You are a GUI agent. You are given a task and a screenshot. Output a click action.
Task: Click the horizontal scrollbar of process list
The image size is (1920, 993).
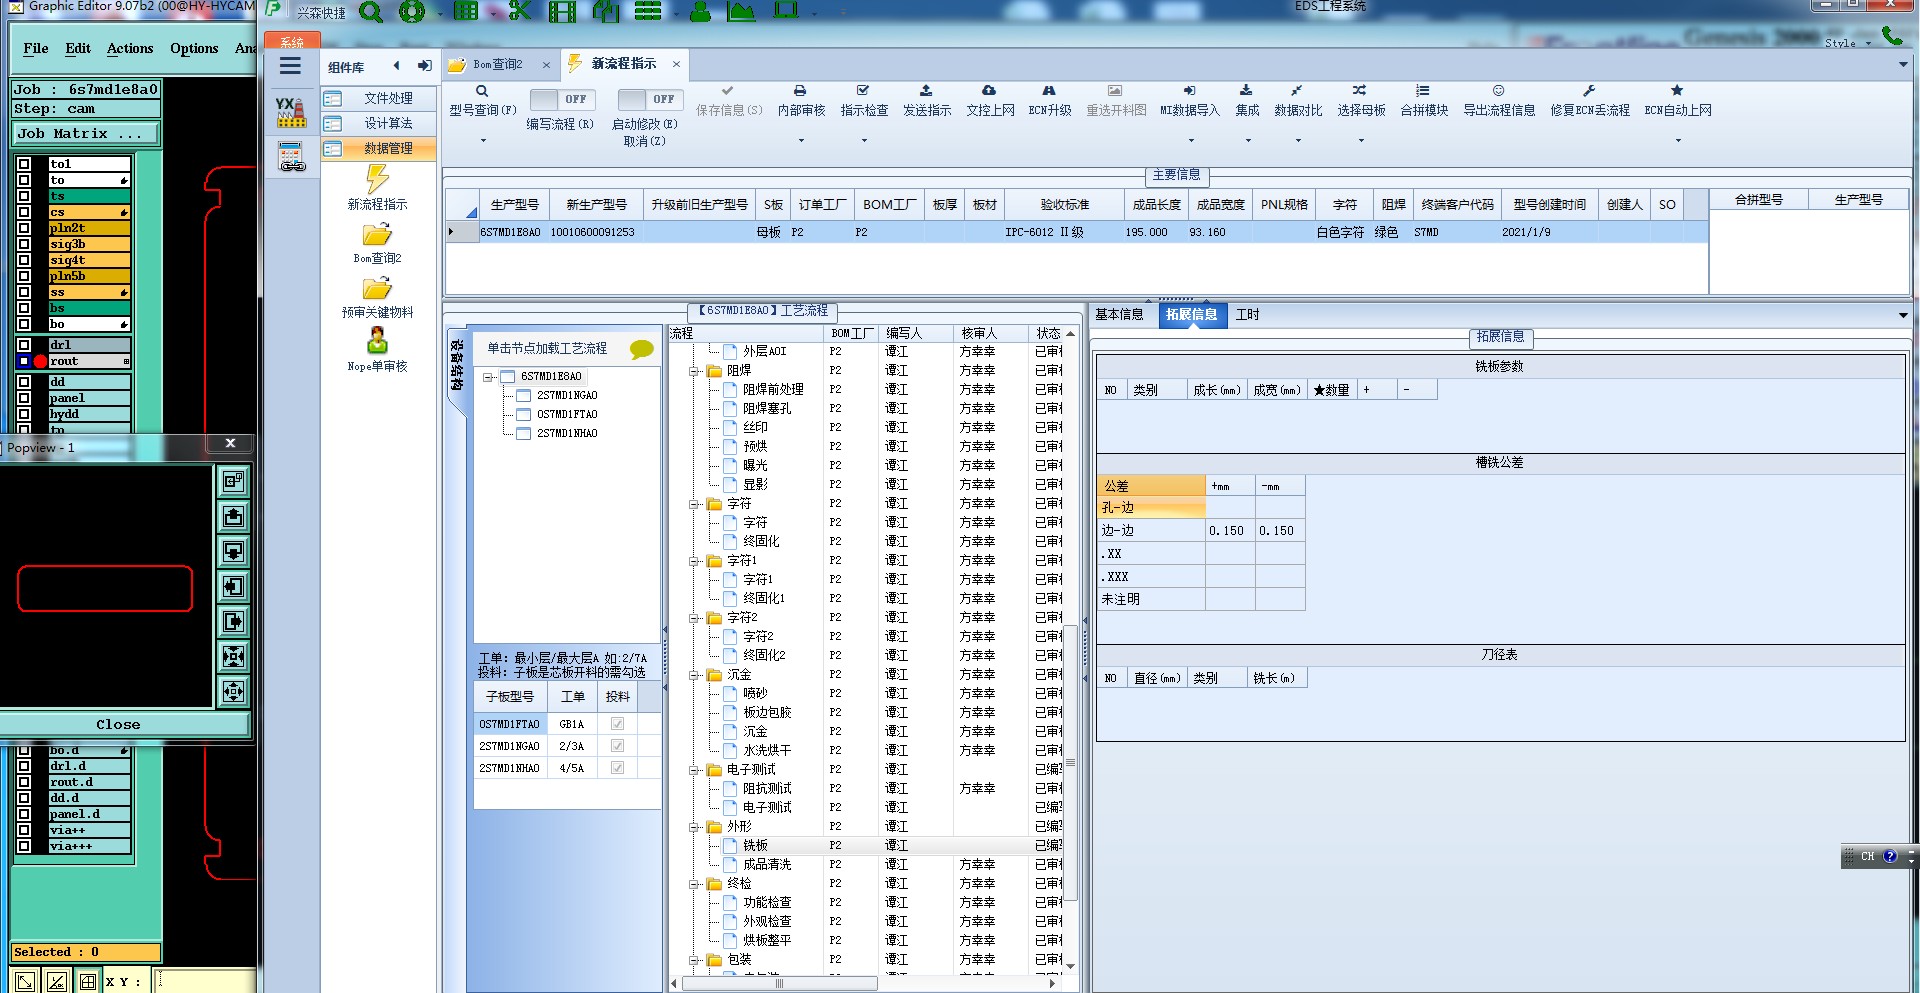pos(778,984)
